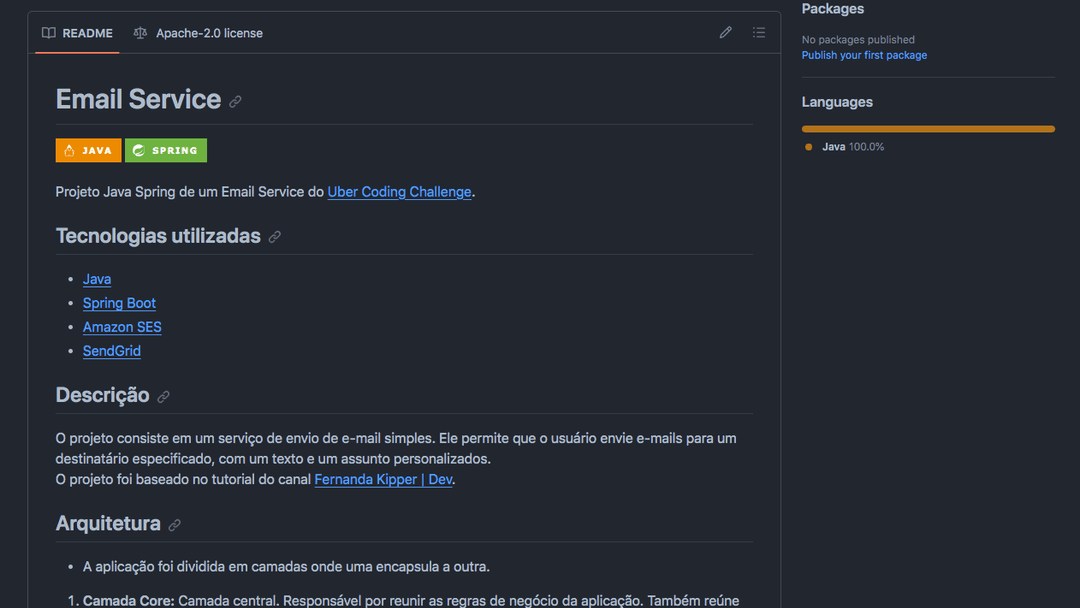
Task: Click the scale icon beside Apache-2.0 license
Action: pyautogui.click(x=141, y=33)
